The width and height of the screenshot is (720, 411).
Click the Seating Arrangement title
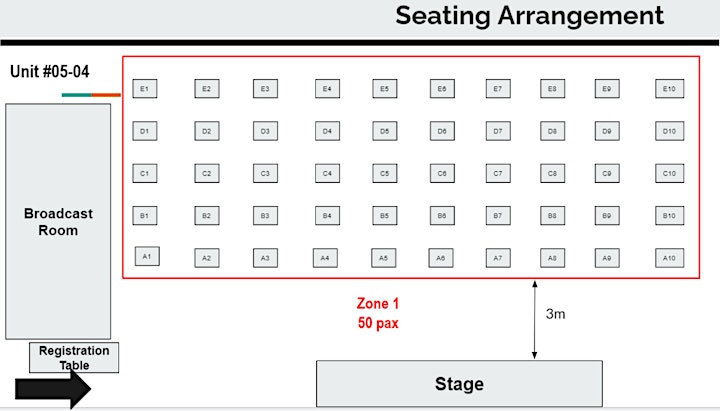pyautogui.click(x=529, y=16)
